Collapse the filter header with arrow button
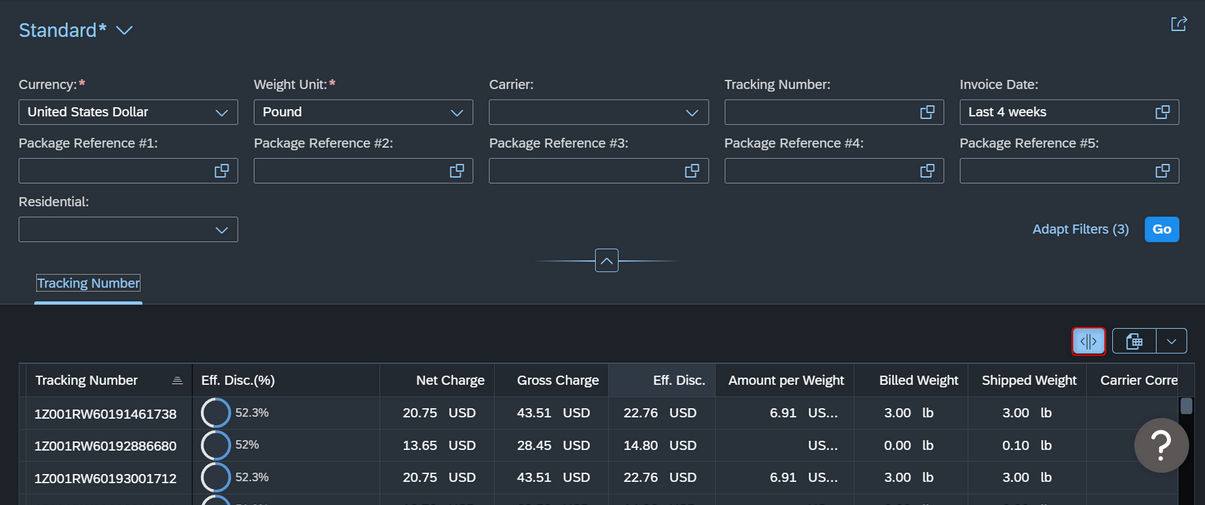The image size is (1205, 505). point(607,261)
